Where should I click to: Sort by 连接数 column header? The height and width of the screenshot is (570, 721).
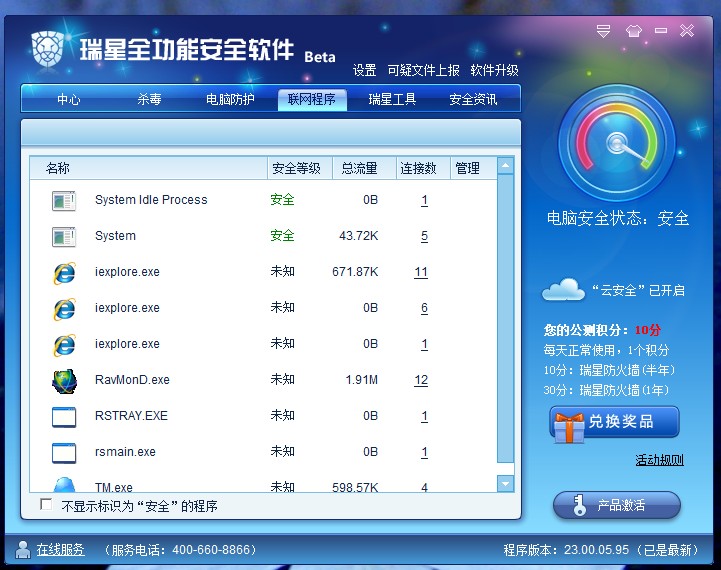click(423, 168)
